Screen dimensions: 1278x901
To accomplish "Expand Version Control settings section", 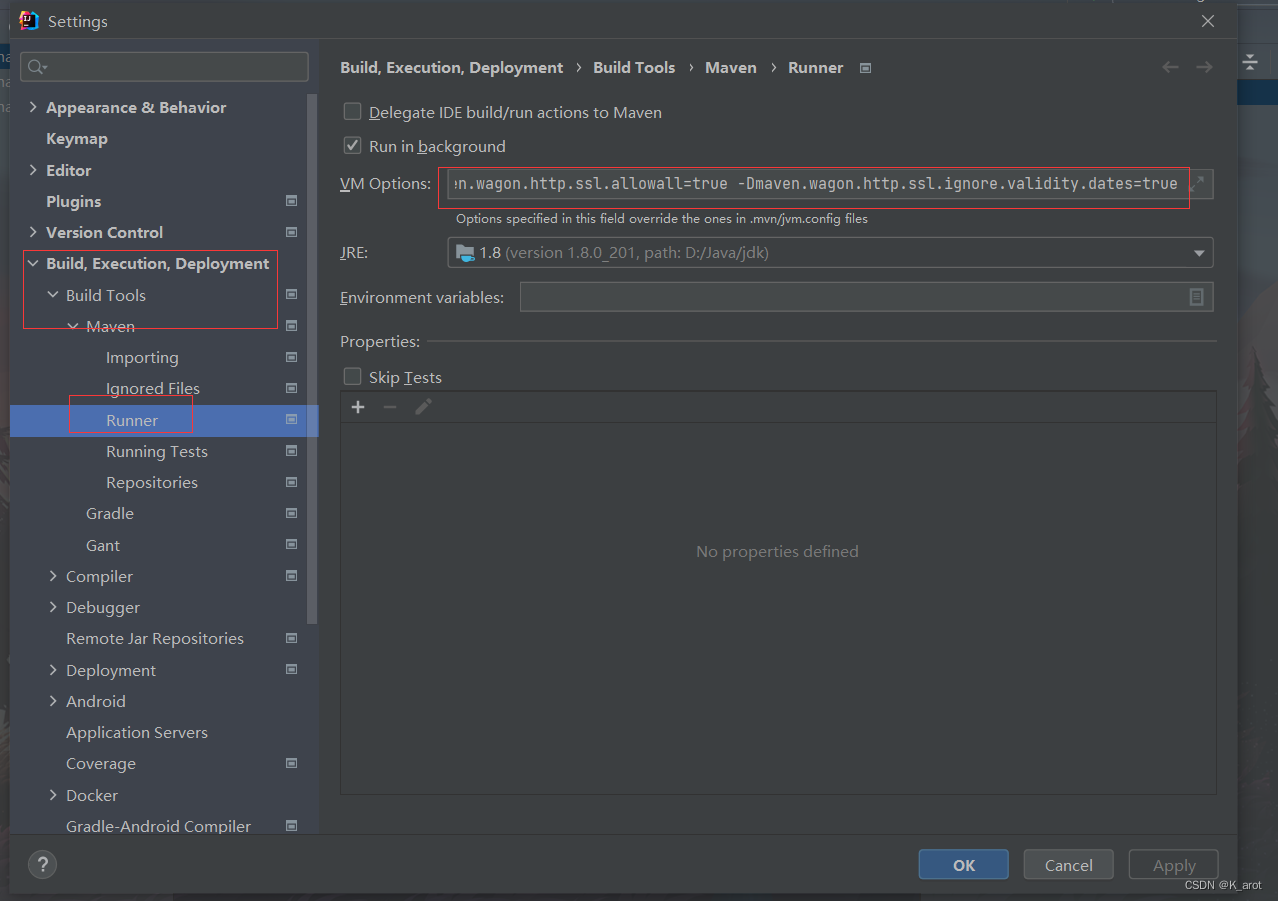I will [x=33, y=232].
